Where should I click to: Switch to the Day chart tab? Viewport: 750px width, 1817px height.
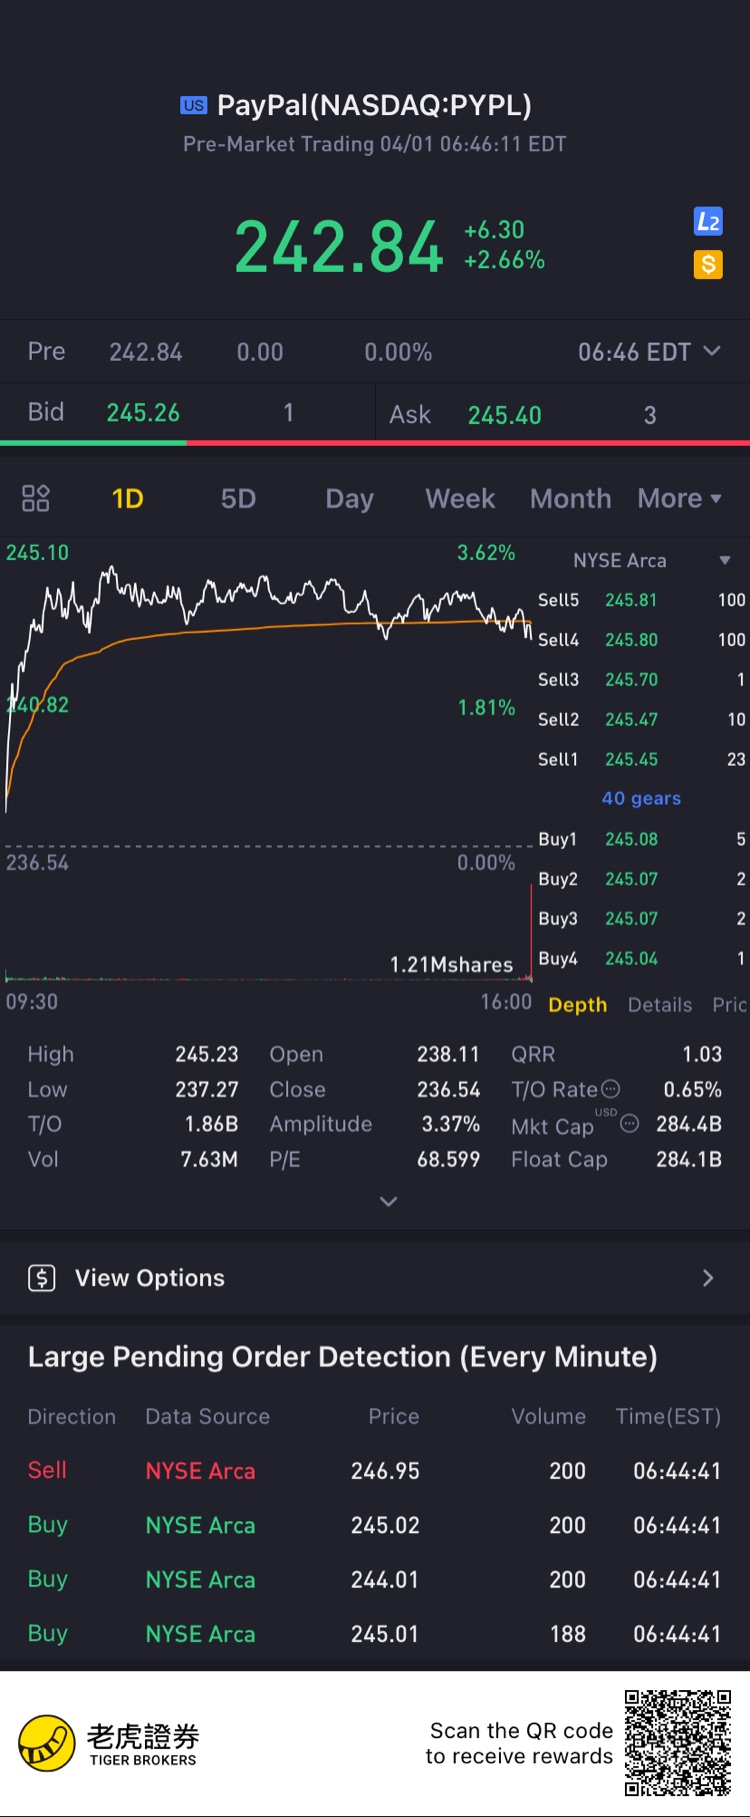pyautogui.click(x=349, y=498)
